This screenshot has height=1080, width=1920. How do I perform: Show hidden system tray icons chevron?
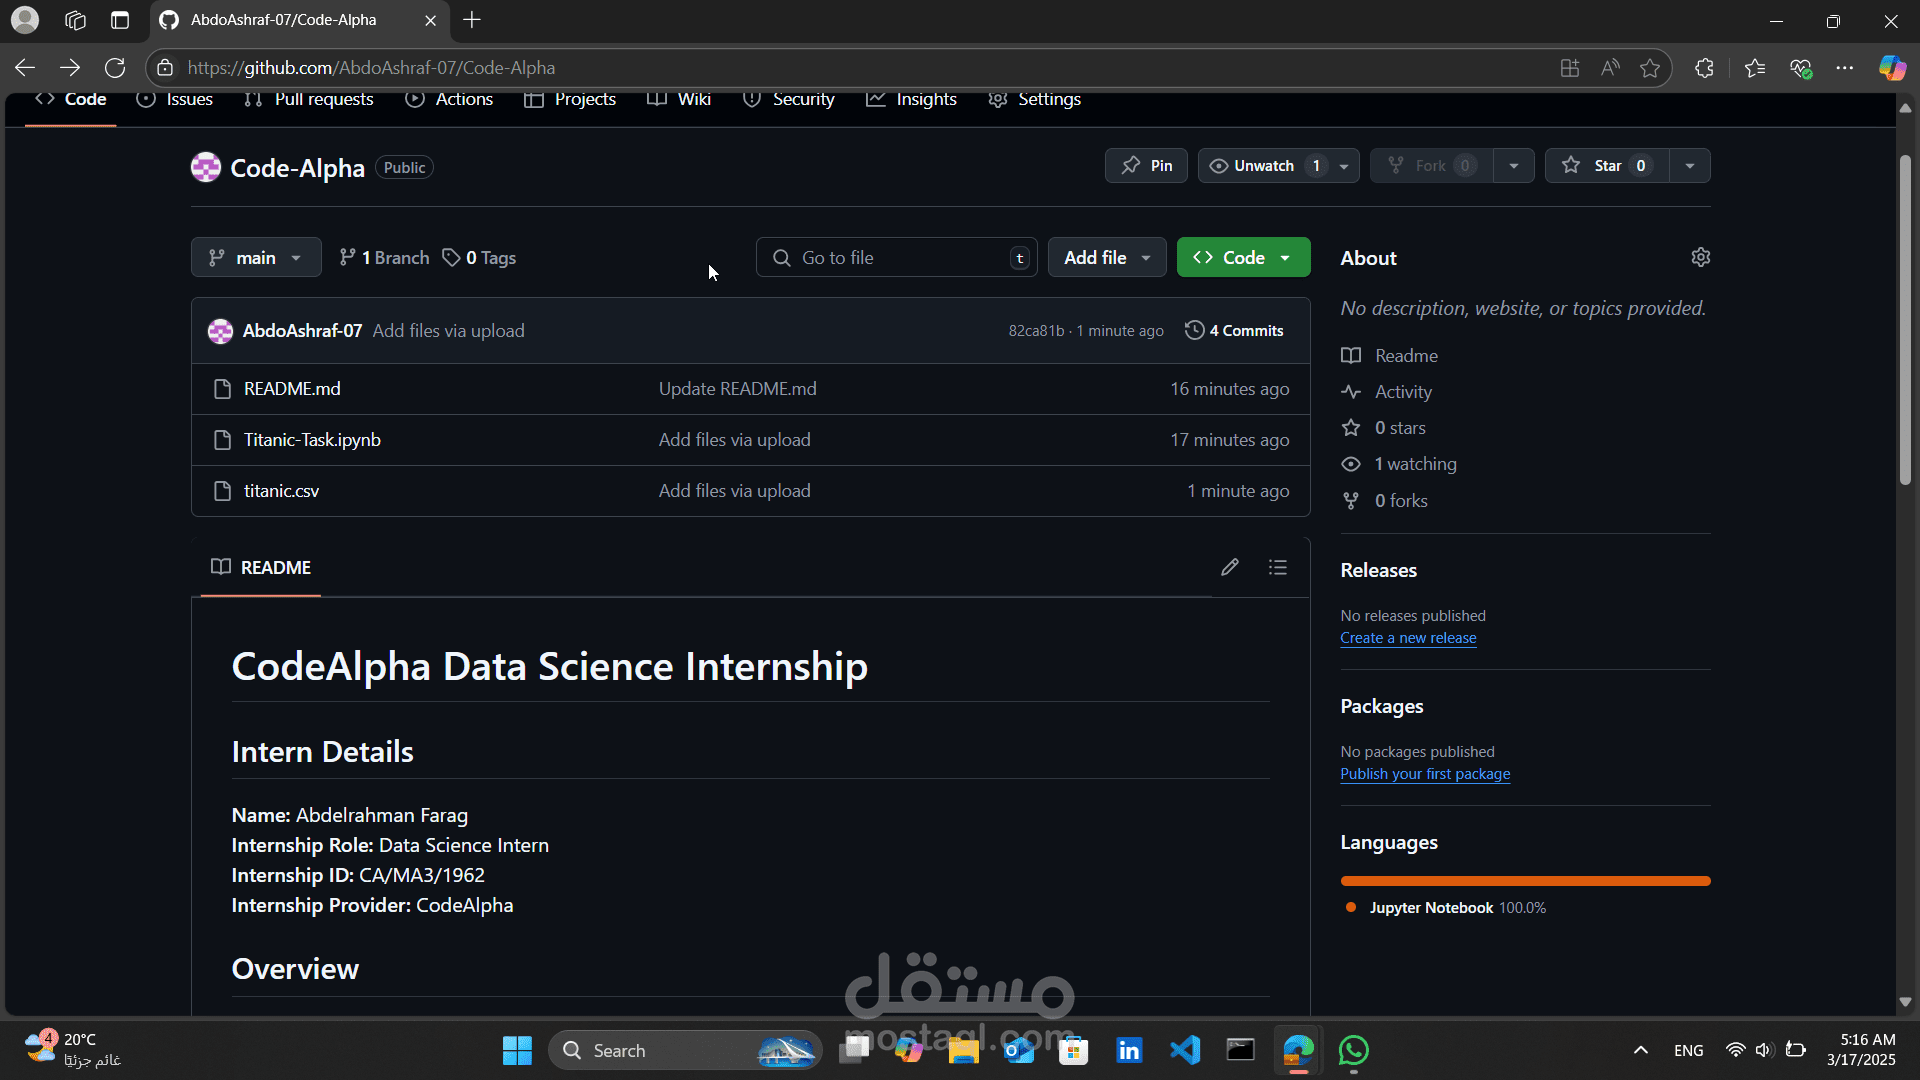pos(1641,1050)
